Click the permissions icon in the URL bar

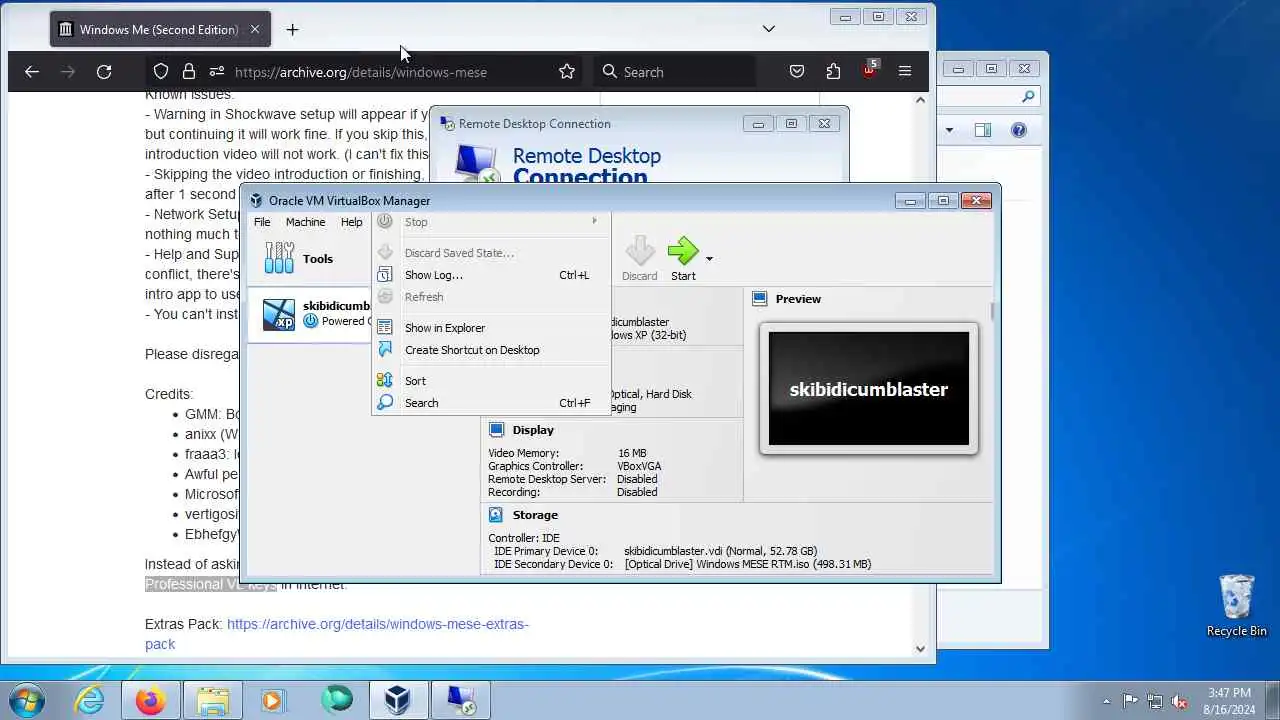(217, 72)
